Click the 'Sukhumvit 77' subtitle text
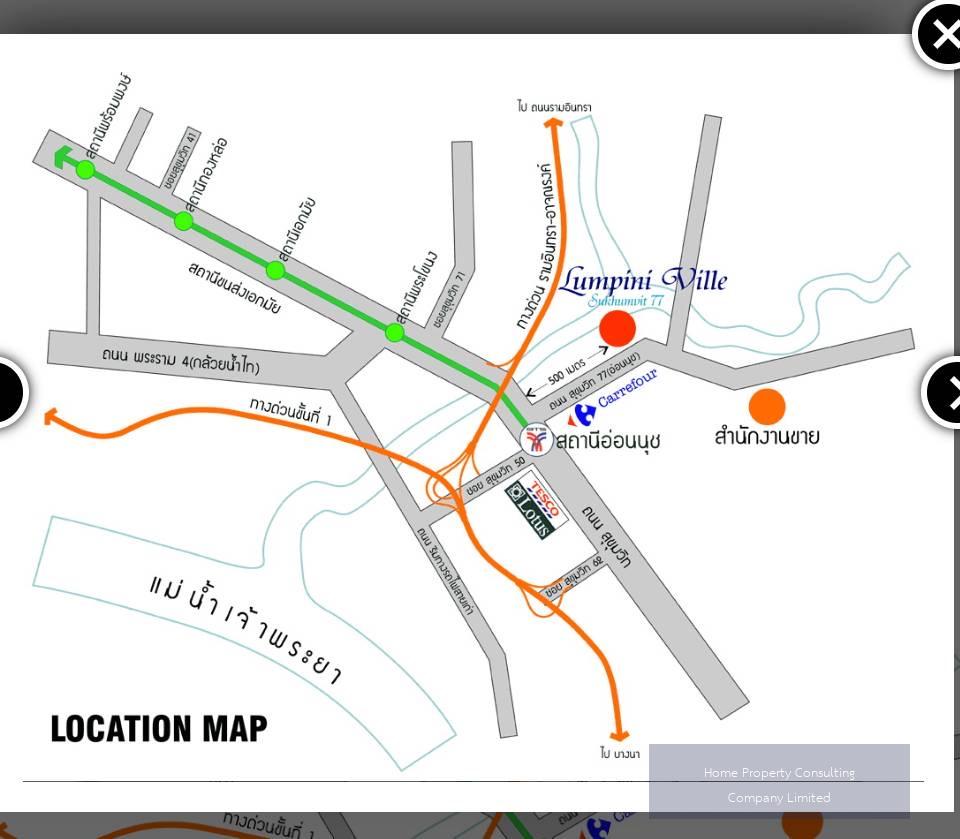 click(x=625, y=300)
